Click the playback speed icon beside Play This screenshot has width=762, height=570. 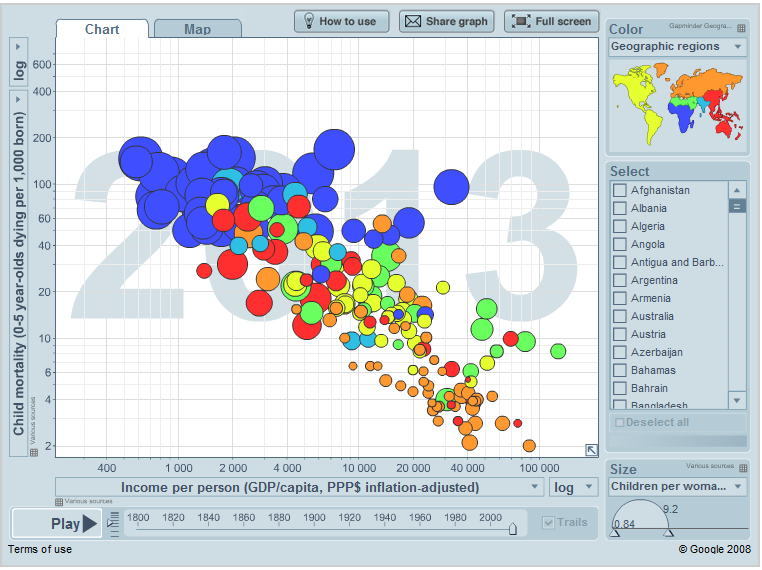(x=113, y=521)
